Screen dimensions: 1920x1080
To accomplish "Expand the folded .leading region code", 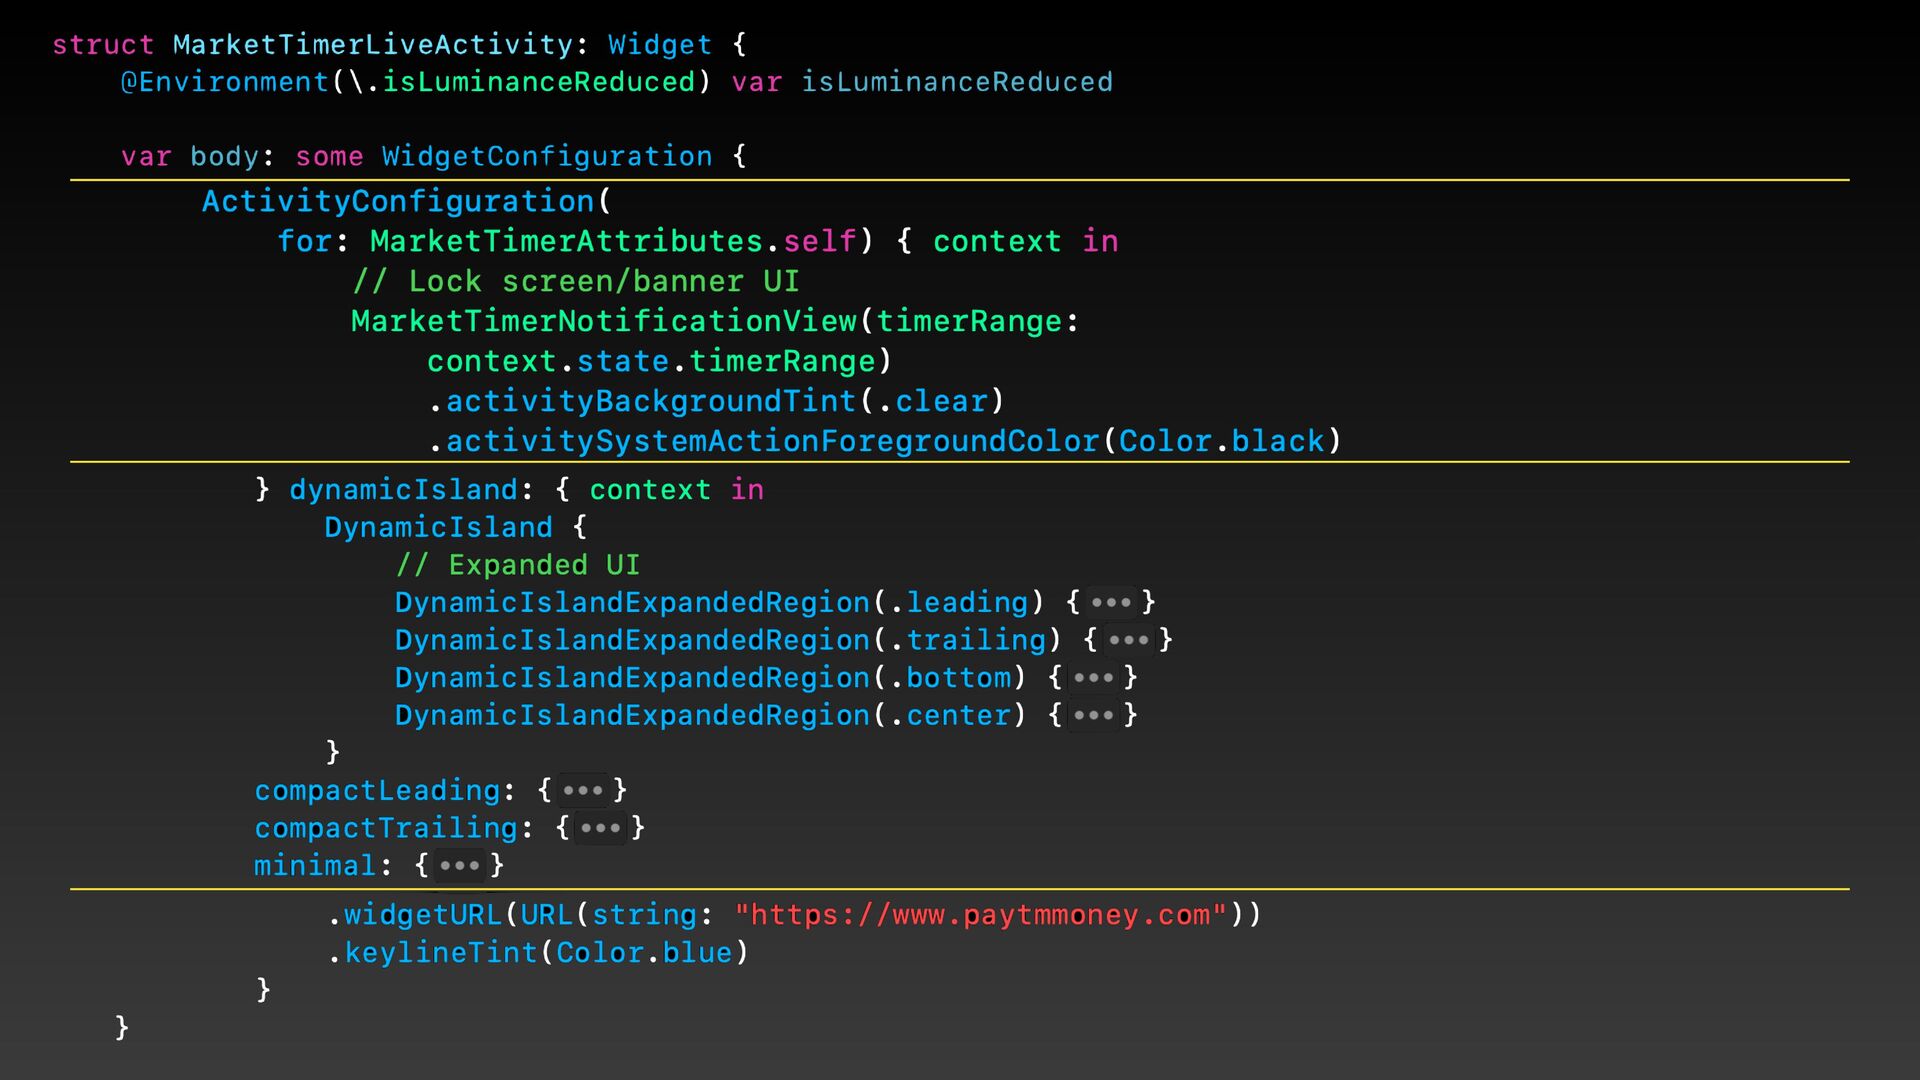I will click(x=1110, y=603).
